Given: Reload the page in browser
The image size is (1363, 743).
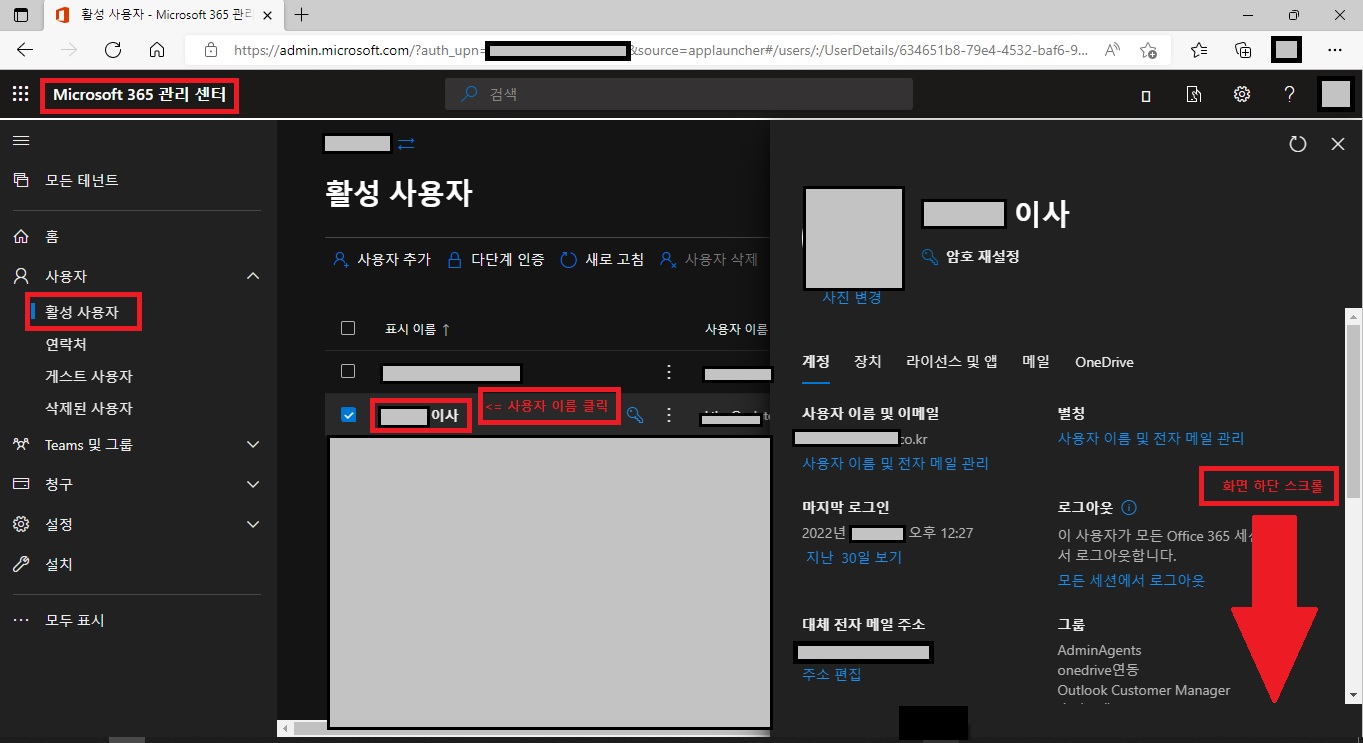Looking at the screenshot, I should click(x=113, y=50).
